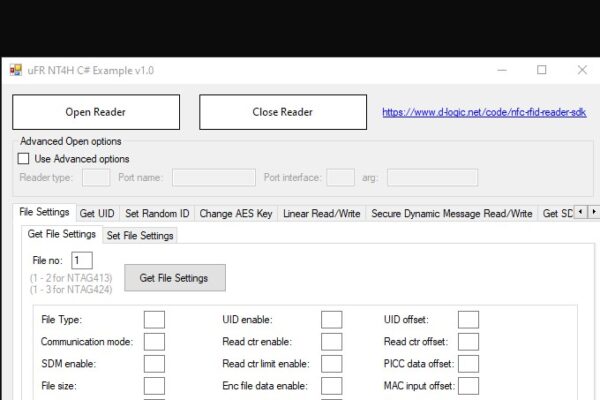Open the Change AES Key tab
The height and width of the screenshot is (400, 600).
236,214
